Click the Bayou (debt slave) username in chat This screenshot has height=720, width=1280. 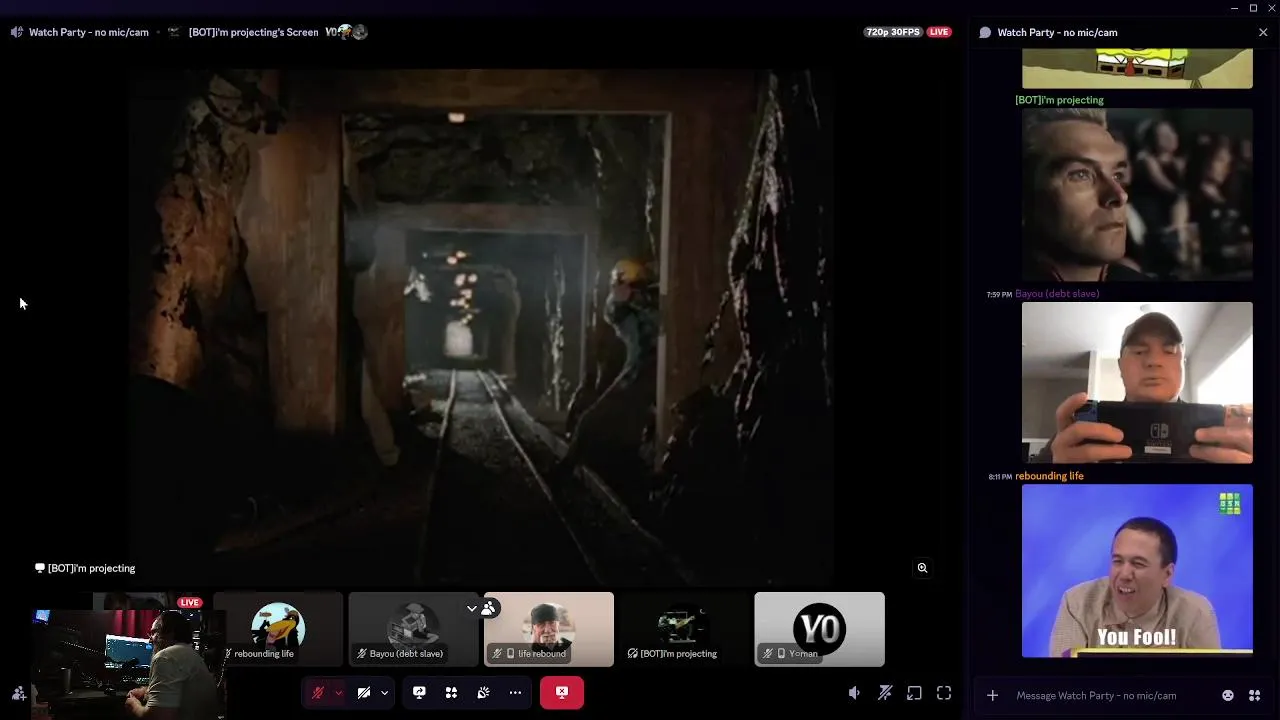coord(1057,294)
